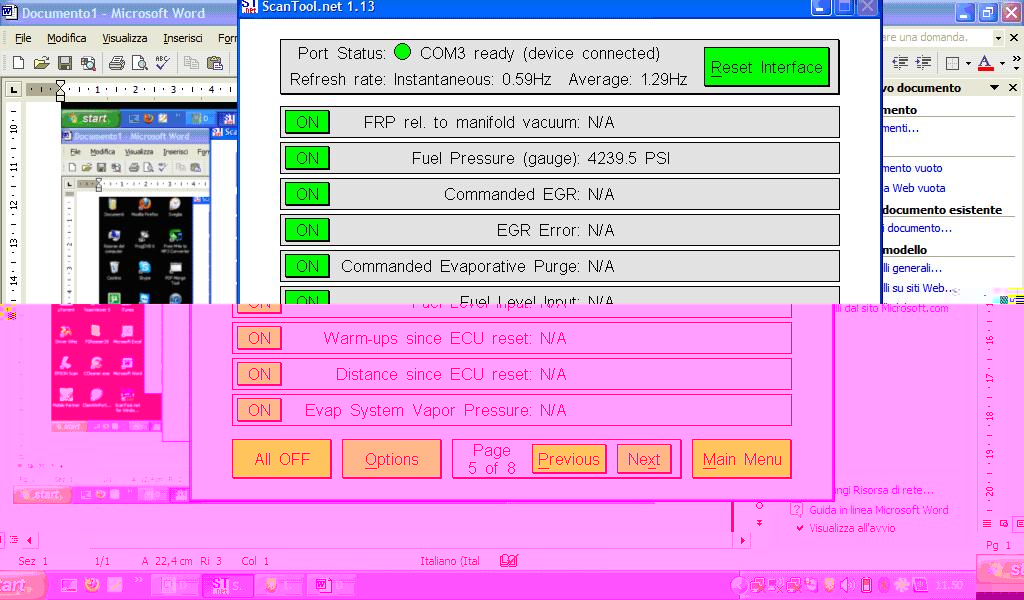Click the All OFF button
1024x600 pixels.
tap(282, 459)
